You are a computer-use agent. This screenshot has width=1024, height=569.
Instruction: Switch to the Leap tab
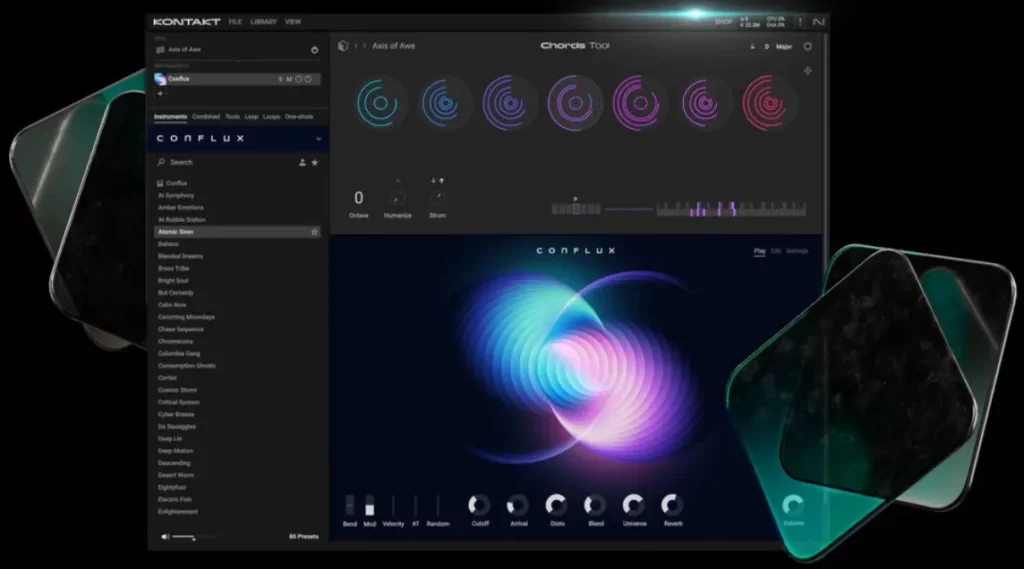pos(251,117)
